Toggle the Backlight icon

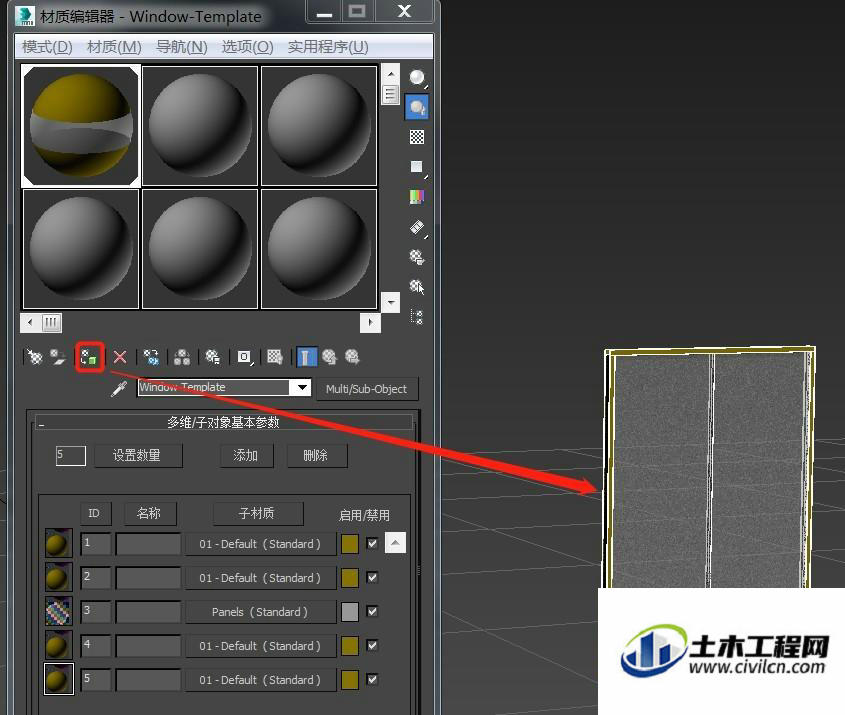(x=417, y=107)
